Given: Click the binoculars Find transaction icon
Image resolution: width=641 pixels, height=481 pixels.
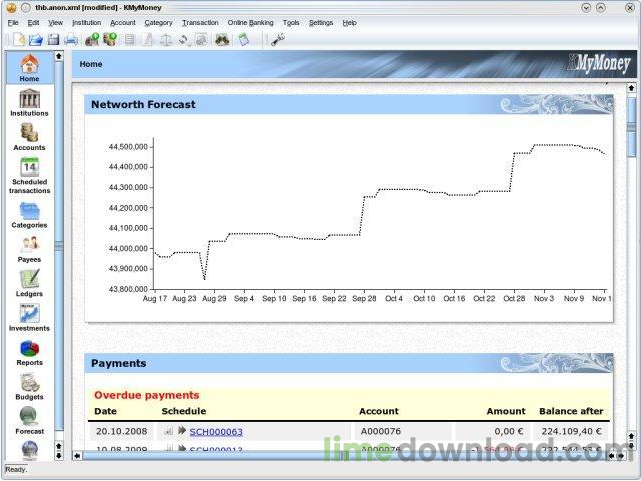Looking at the screenshot, I should point(222,39).
